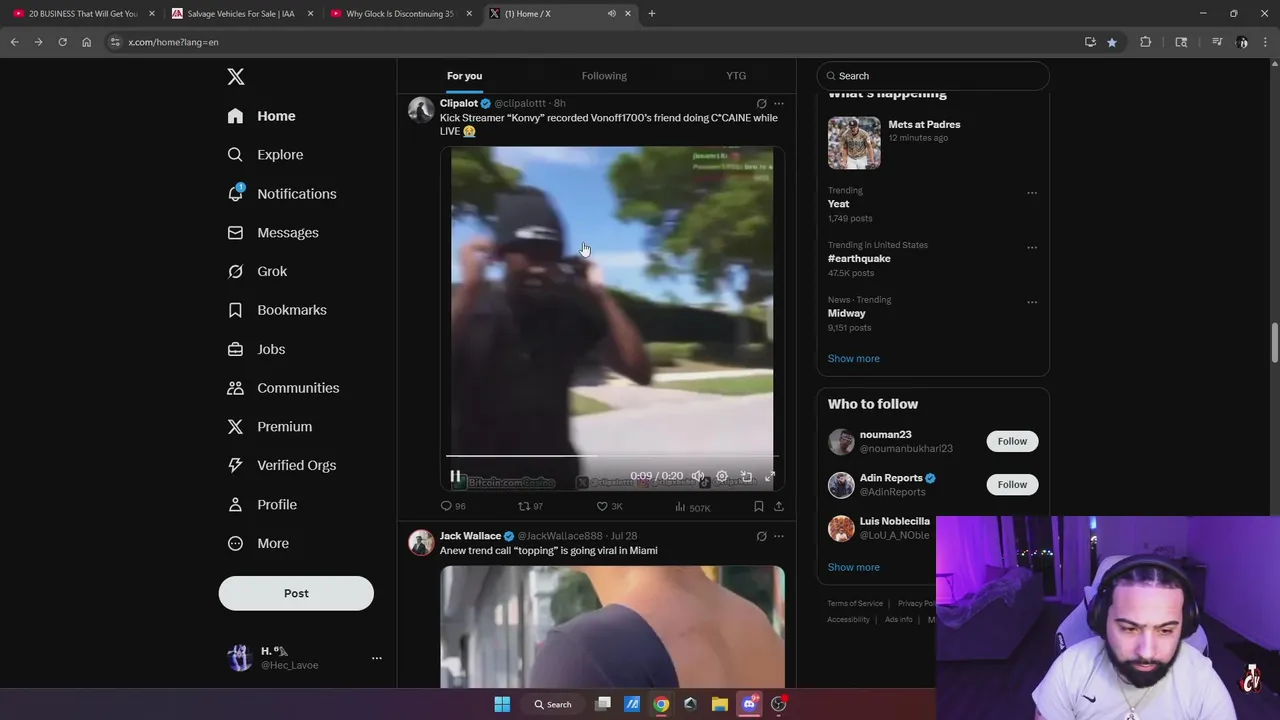Switch to Why Glock Is Discontinuing tab
The width and height of the screenshot is (1280, 720).
400,14
